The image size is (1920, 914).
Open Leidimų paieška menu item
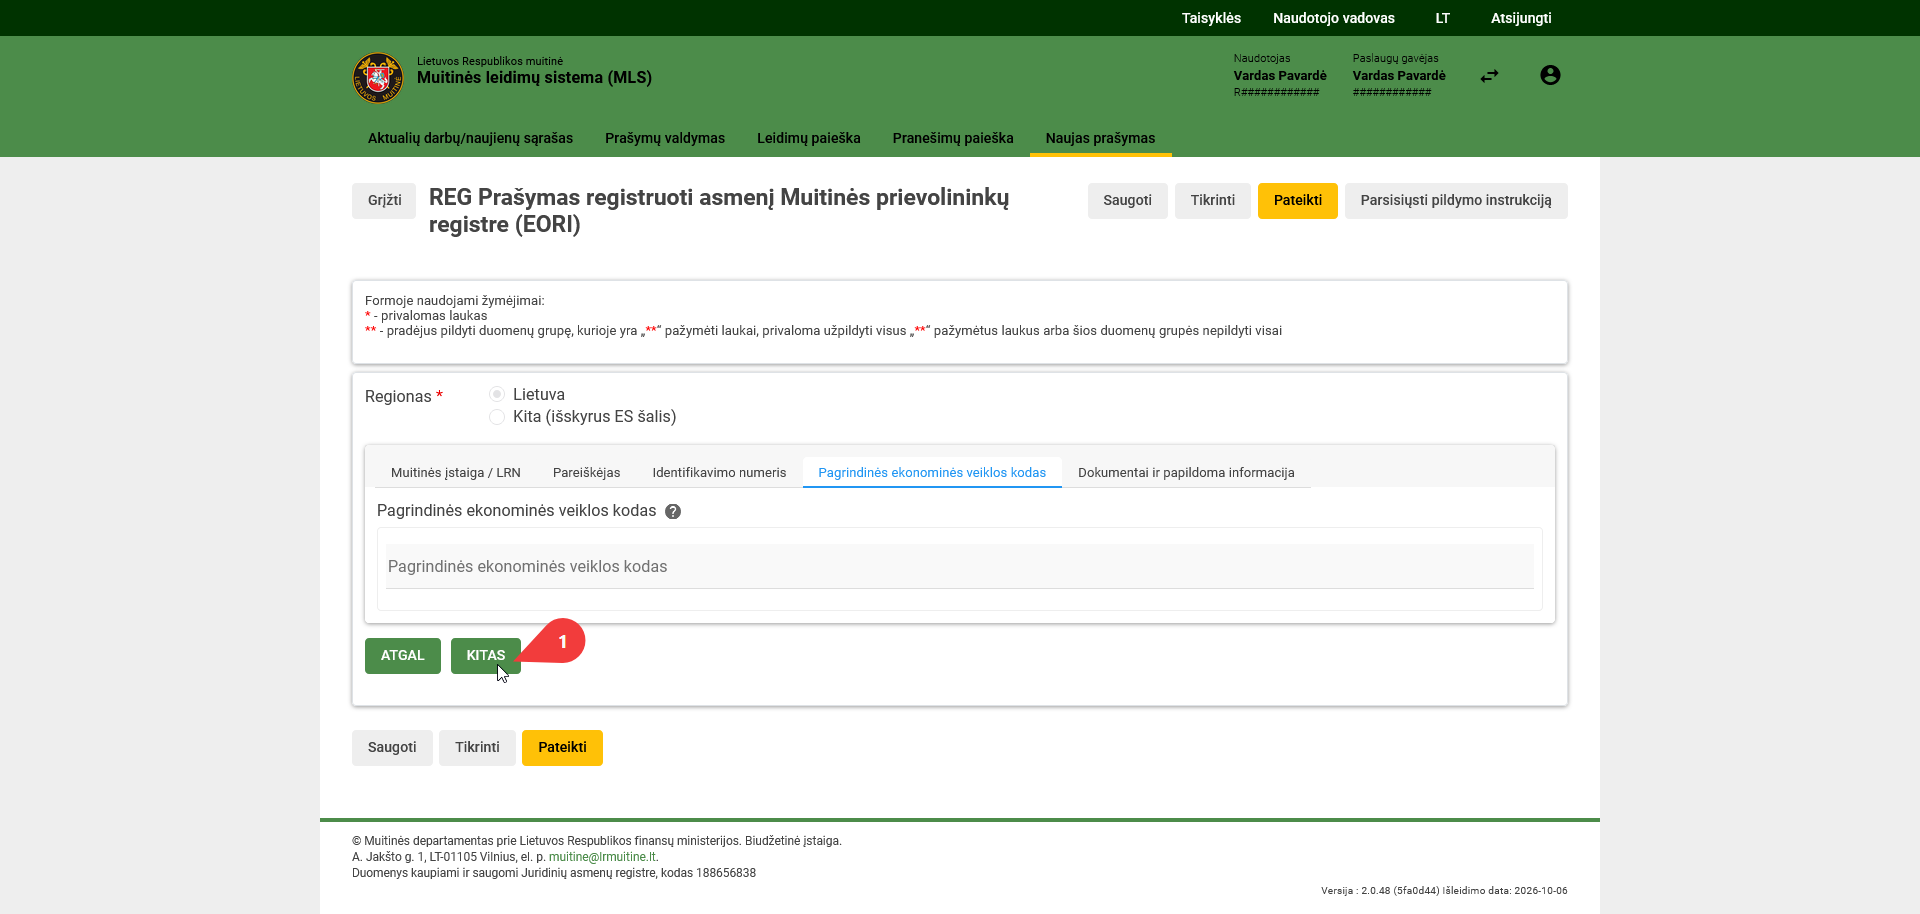tap(809, 138)
